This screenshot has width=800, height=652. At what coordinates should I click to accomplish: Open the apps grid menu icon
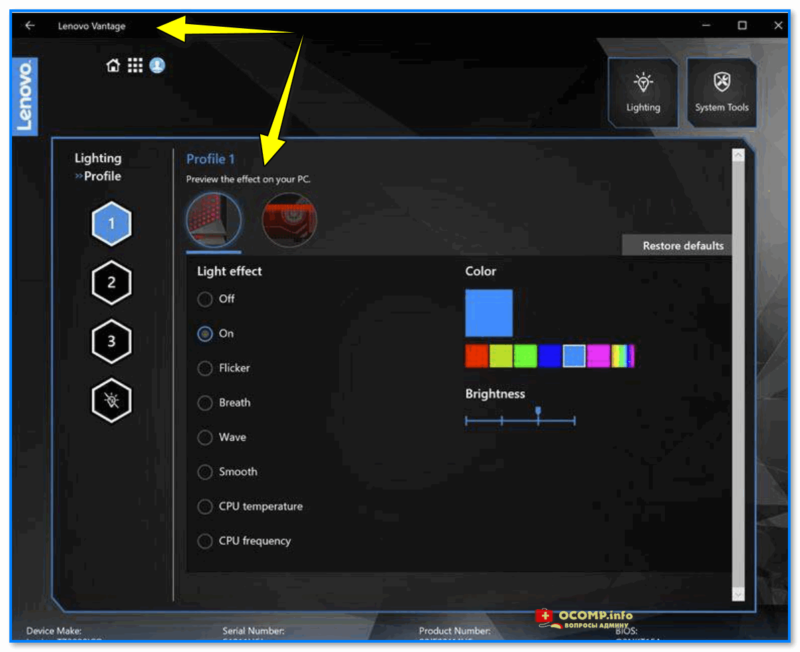[x=135, y=65]
